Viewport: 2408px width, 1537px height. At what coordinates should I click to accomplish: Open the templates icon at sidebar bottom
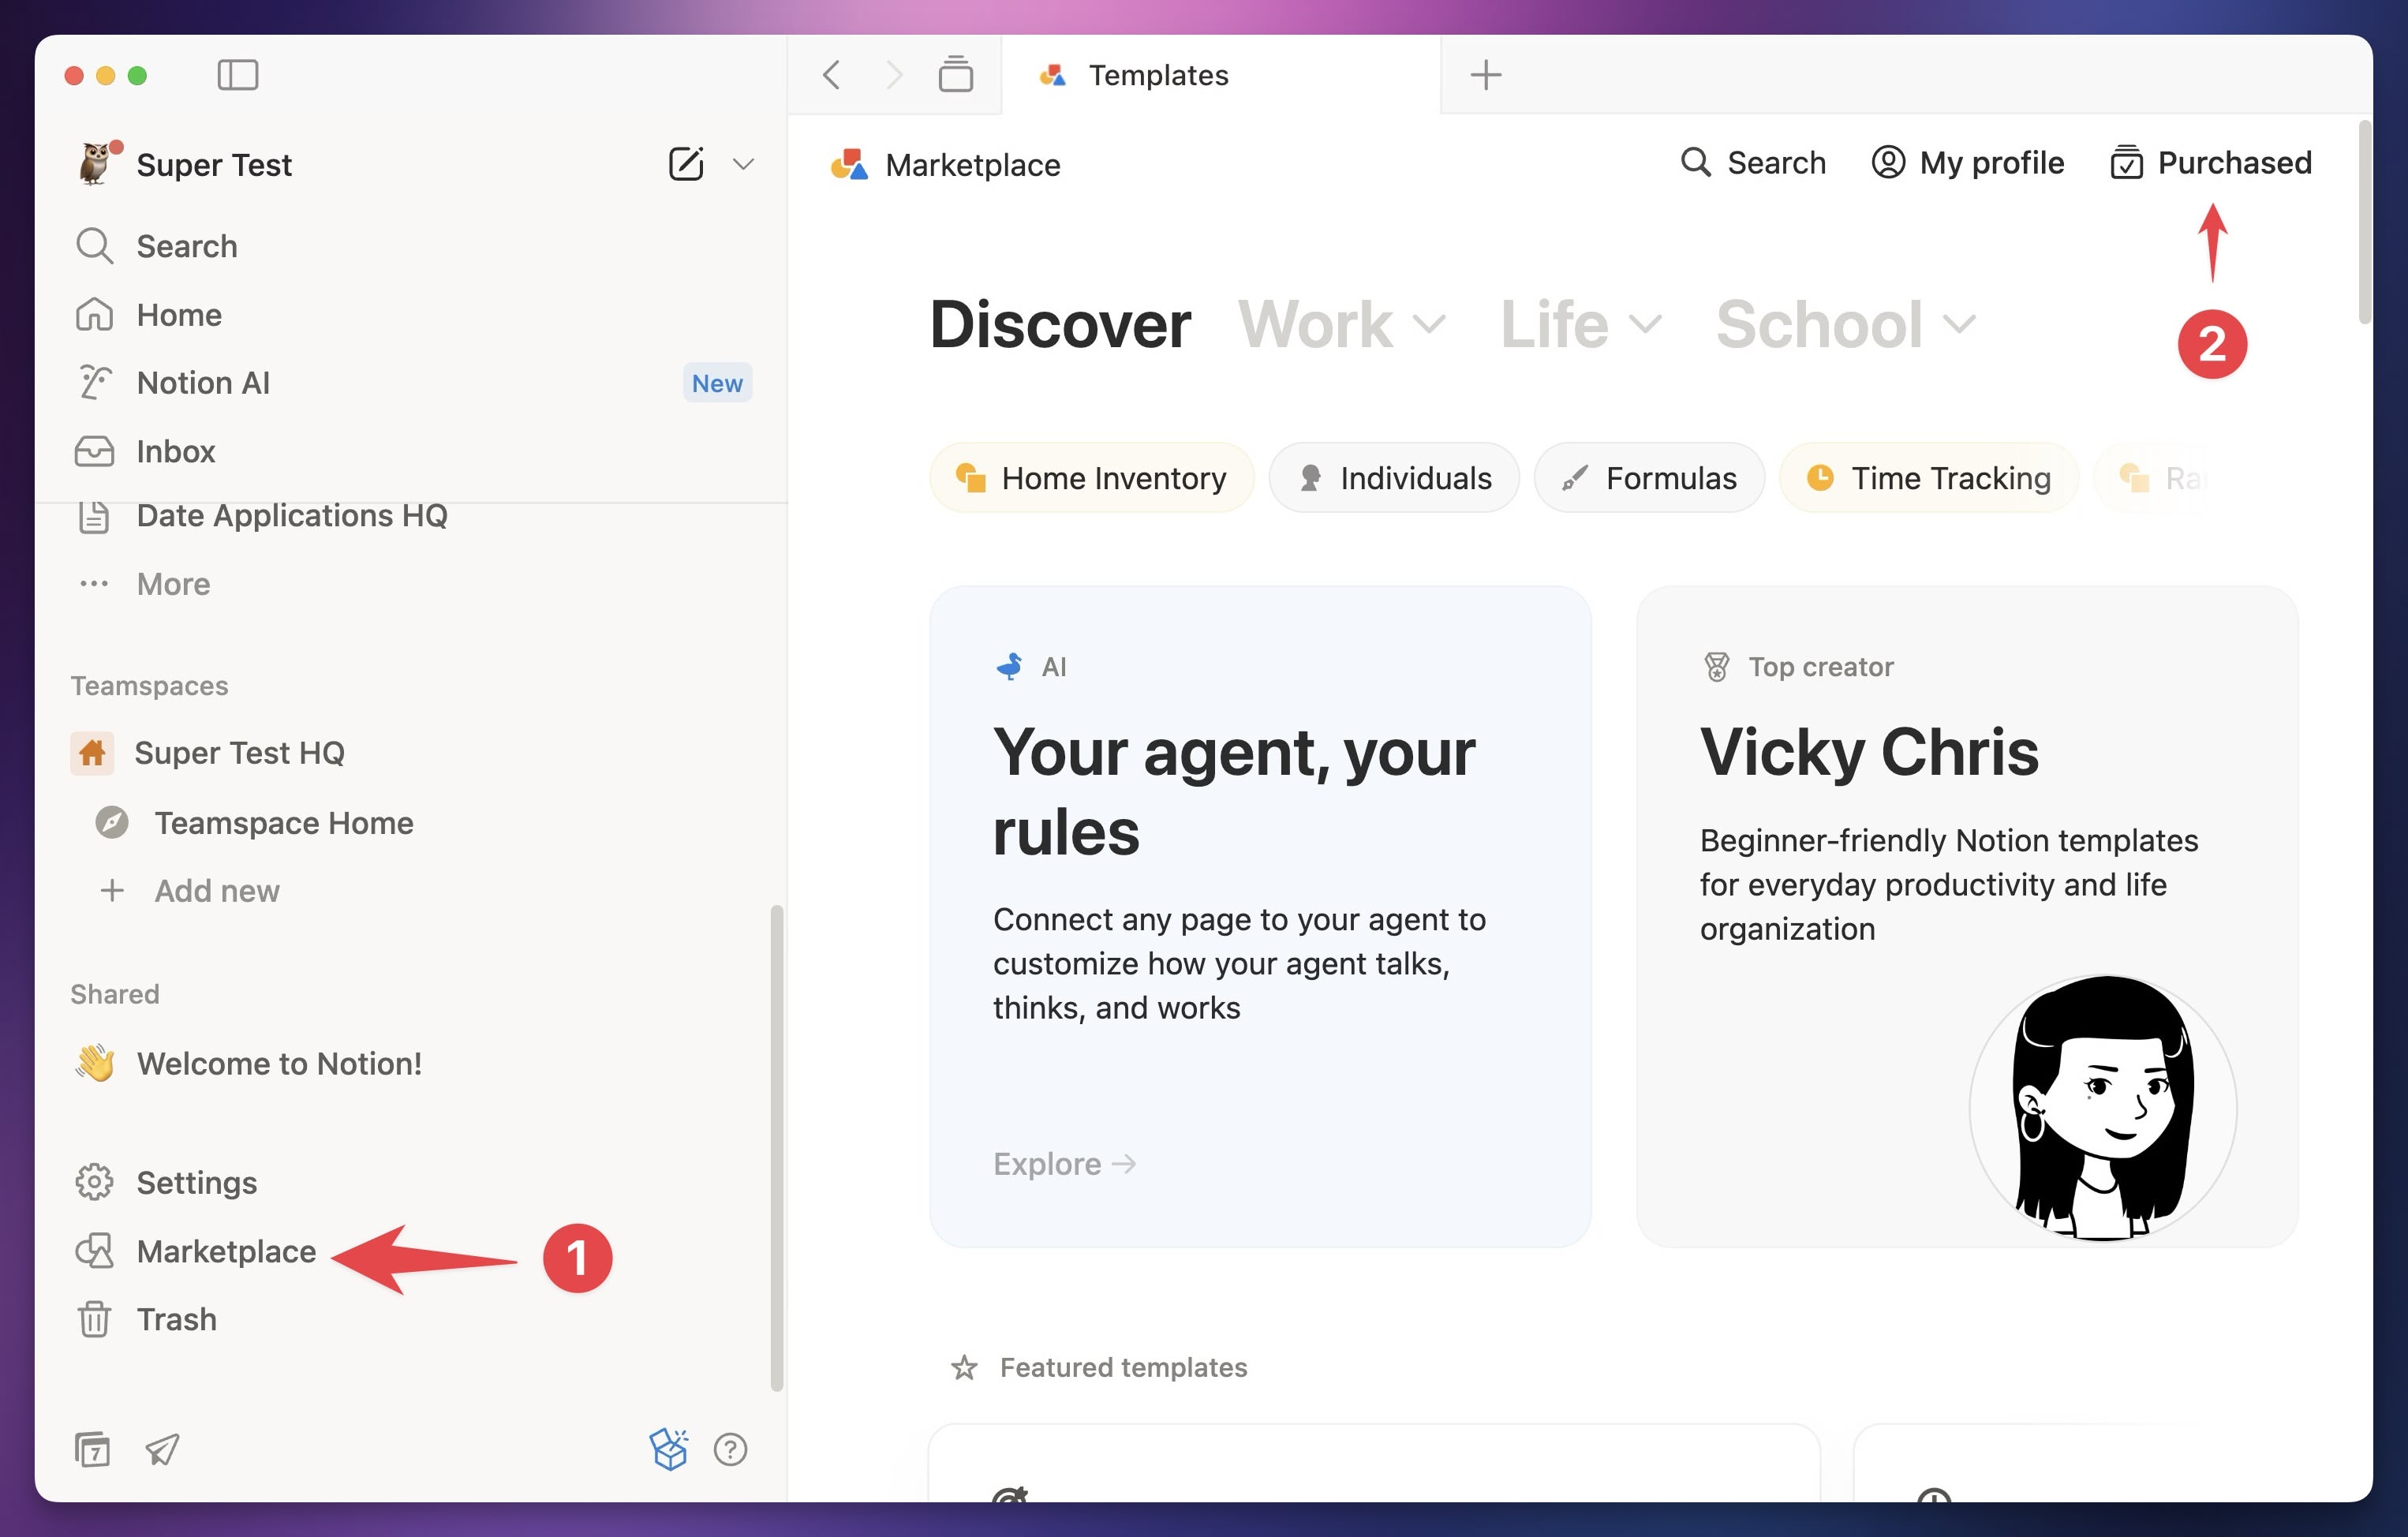click(93, 1449)
